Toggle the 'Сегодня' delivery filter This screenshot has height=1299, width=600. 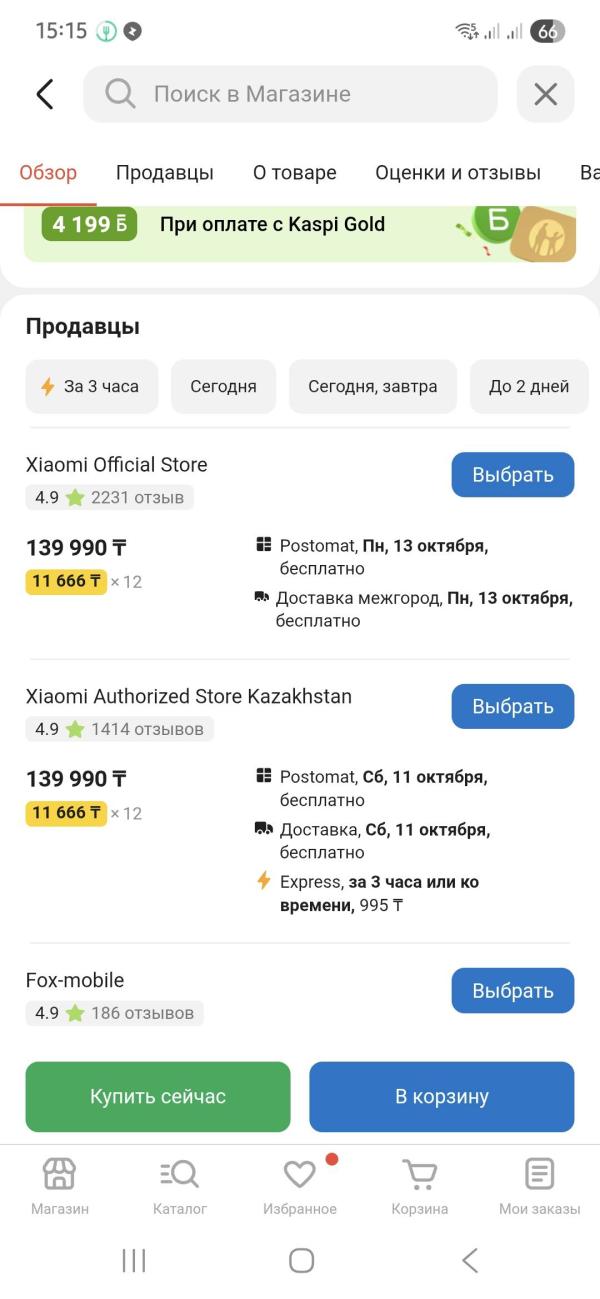tap(223, 386)
